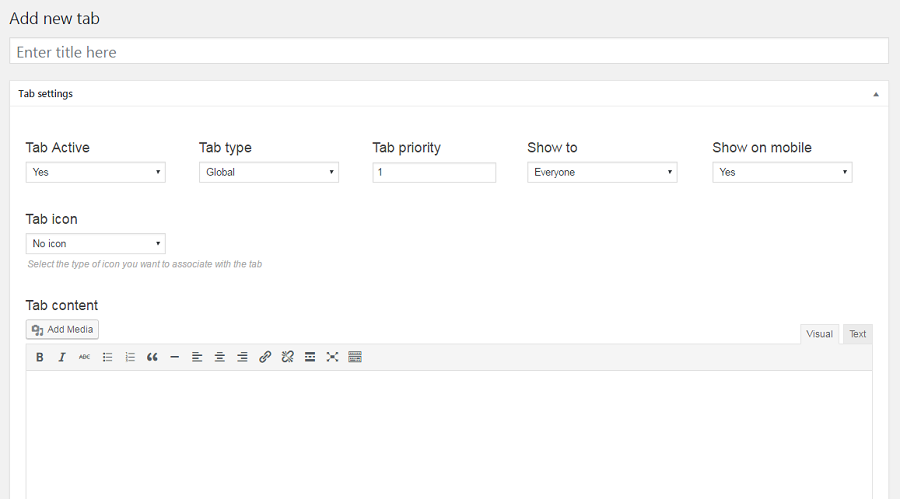The height and width of the screenshot is (499, 900).
Task: Open the Show to dropdown
Action: coord(602,172)
